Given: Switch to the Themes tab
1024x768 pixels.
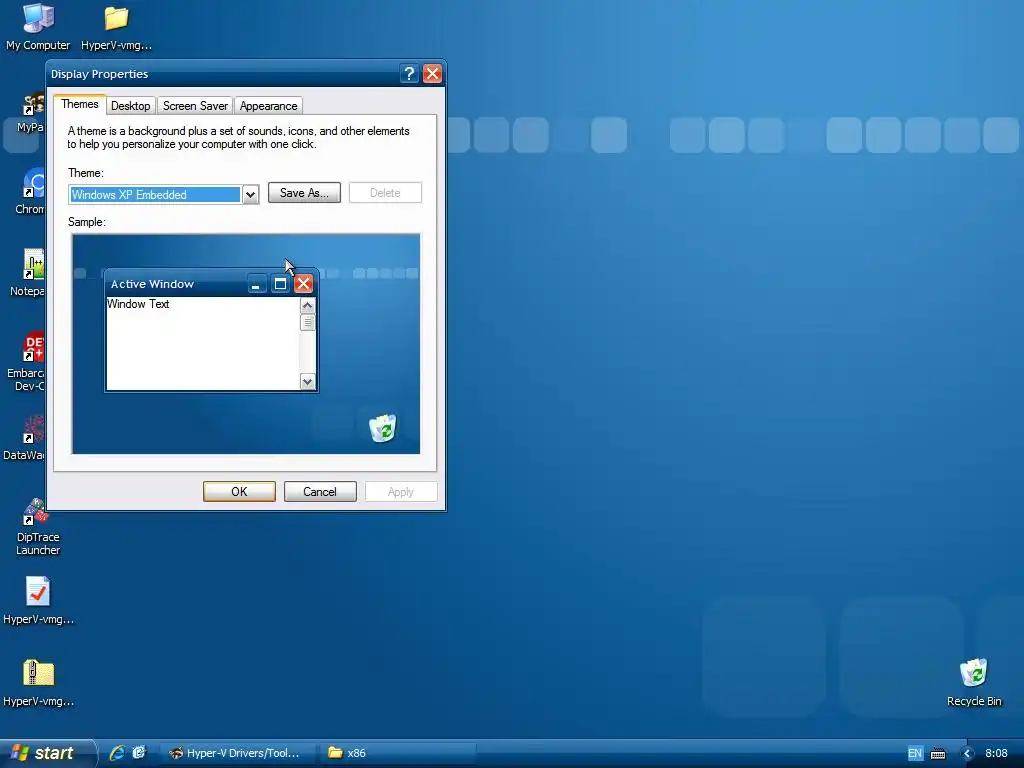Looking at the screenshot, I should [x=80, y=104].
